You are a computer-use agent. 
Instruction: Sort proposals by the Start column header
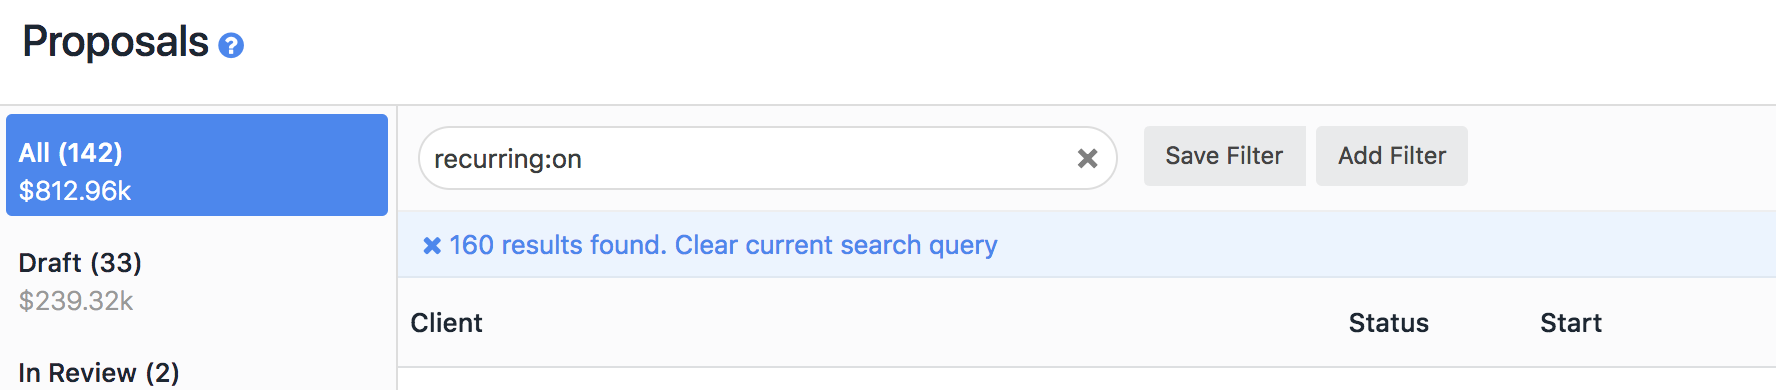(x=1570, y=323)
